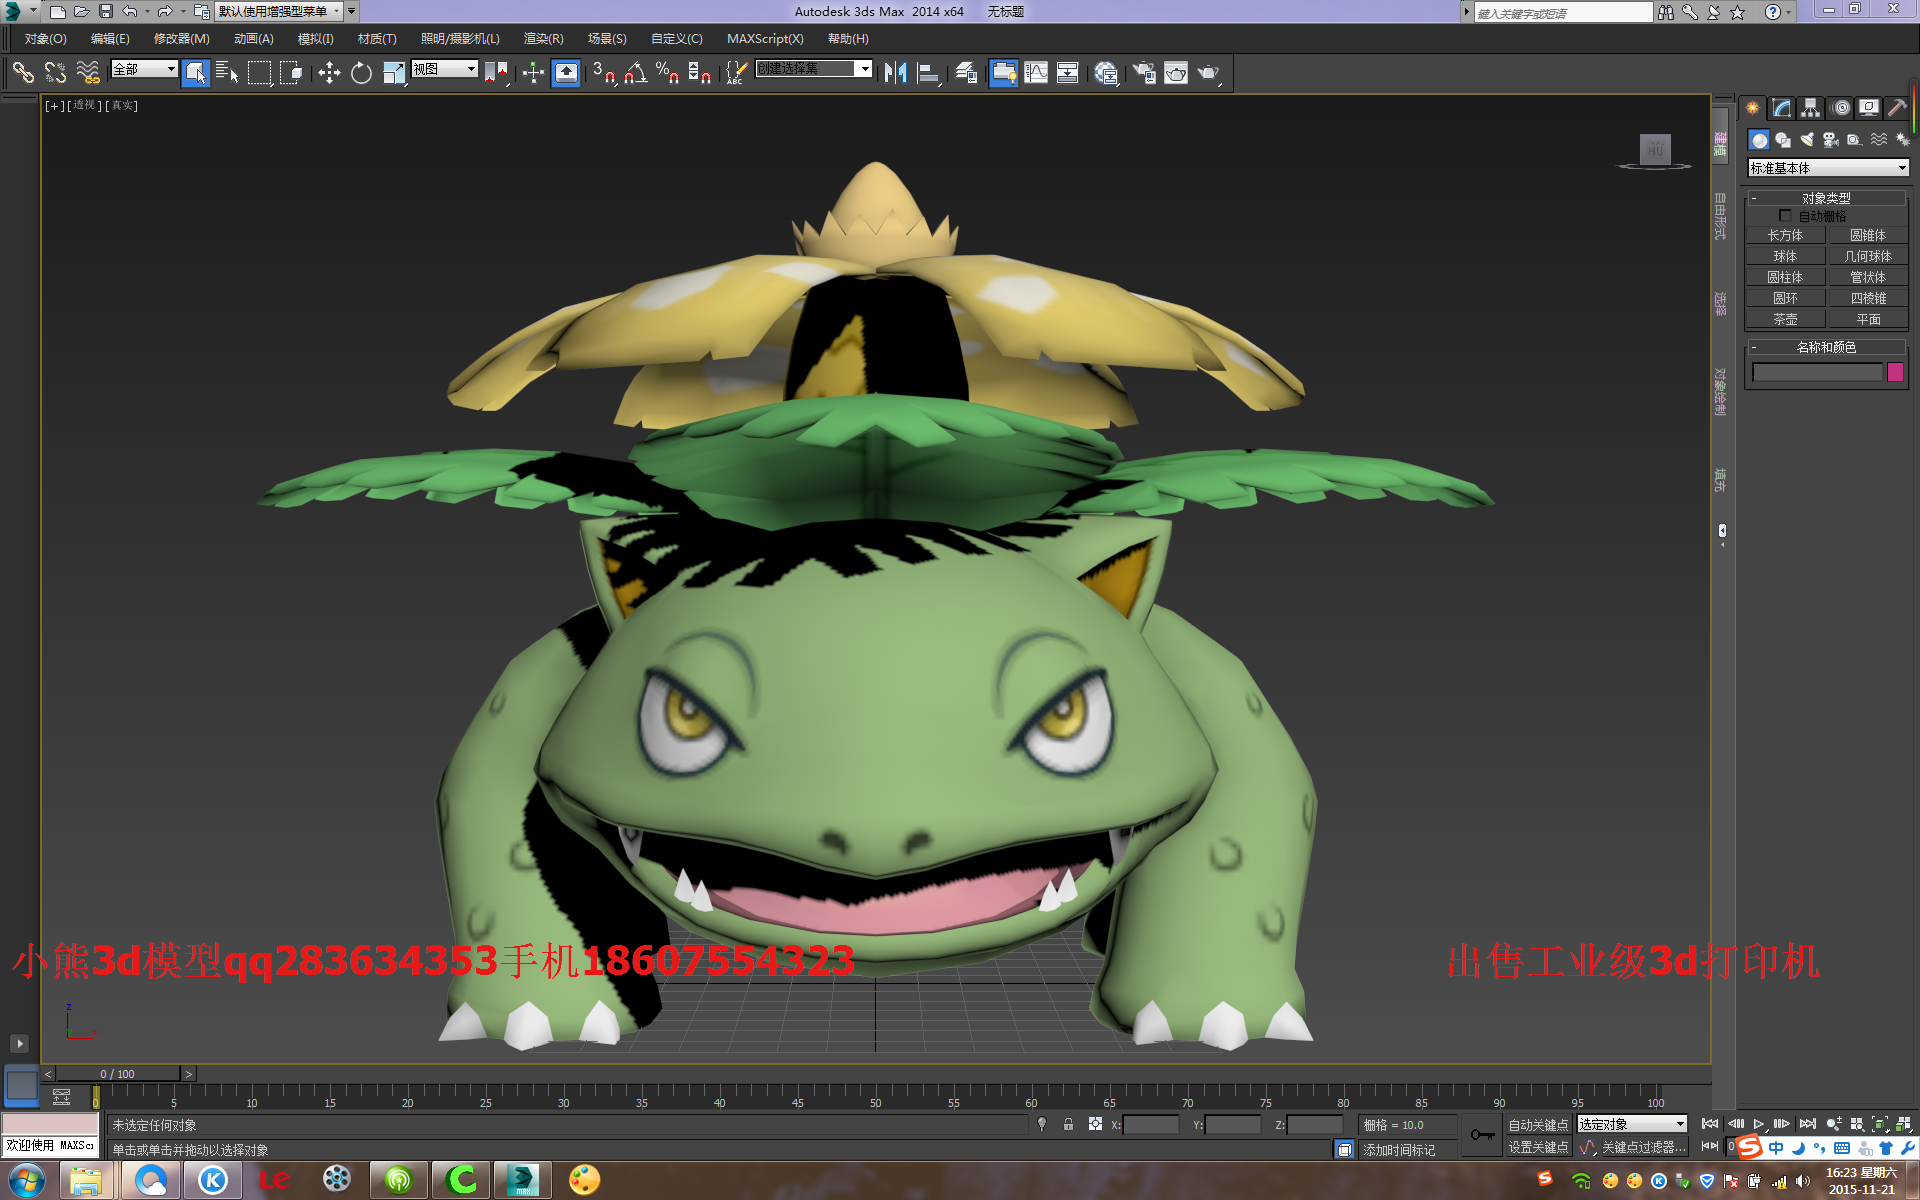1920x1200 pixels.
Task: Click the 茶壶 teapot button
Action: tap(1785, 319)
